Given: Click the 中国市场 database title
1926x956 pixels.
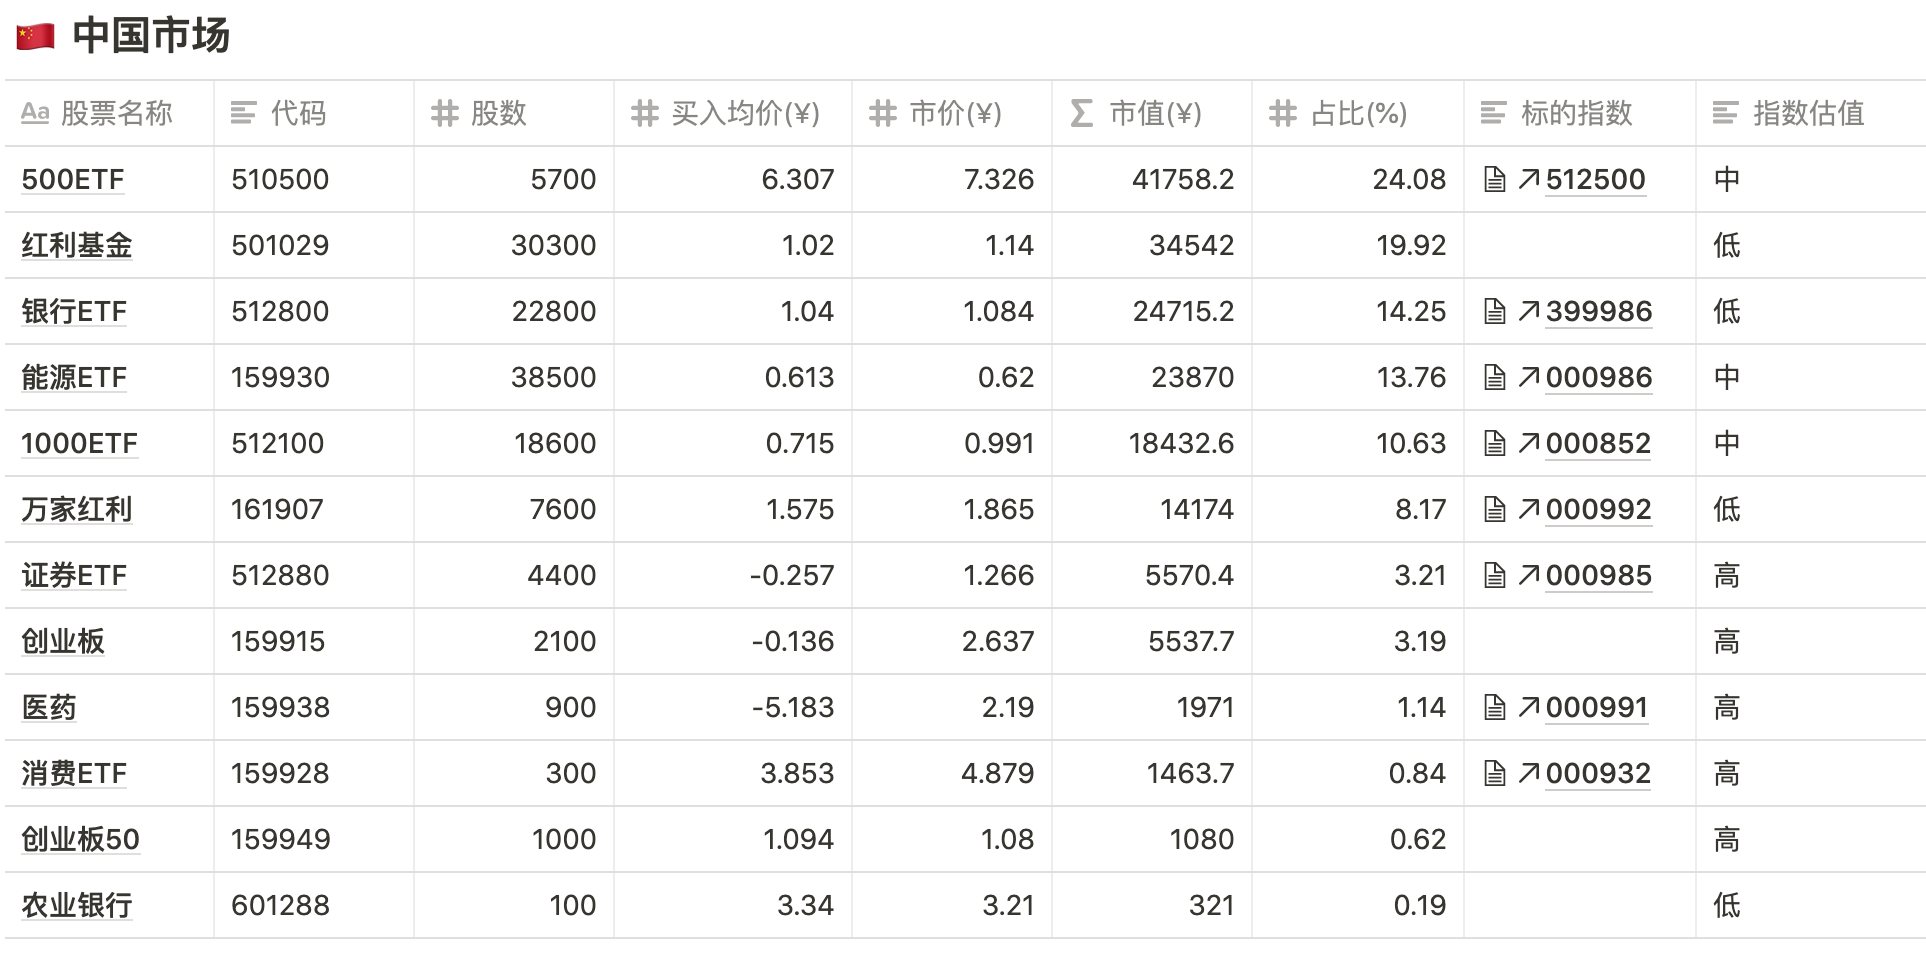Looking at the screenshot, I should (x=151, y=36).
